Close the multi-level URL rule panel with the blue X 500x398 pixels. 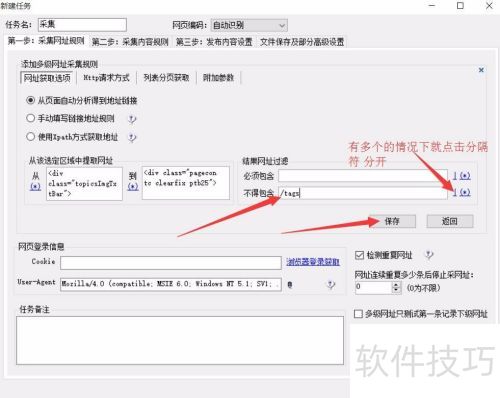481,70
